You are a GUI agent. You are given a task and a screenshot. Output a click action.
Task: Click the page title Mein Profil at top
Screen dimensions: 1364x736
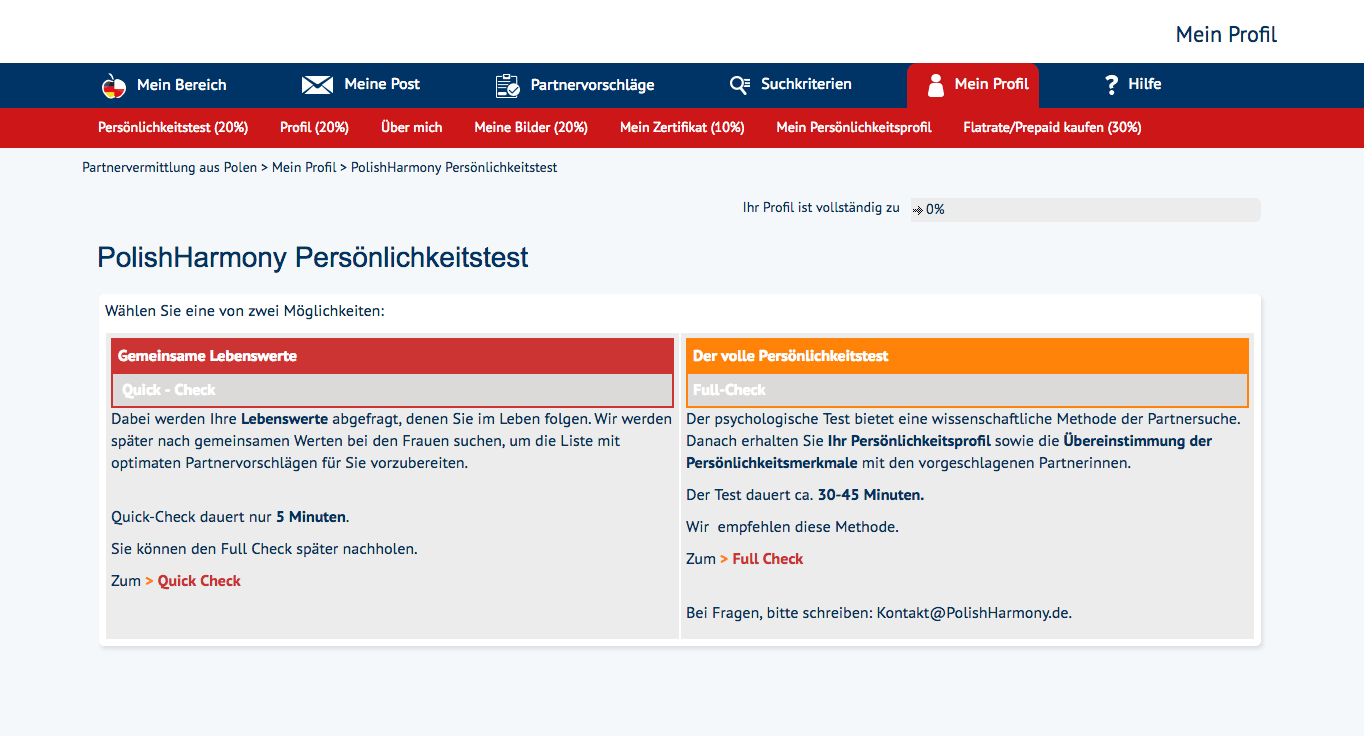(x=1226, y=35)
